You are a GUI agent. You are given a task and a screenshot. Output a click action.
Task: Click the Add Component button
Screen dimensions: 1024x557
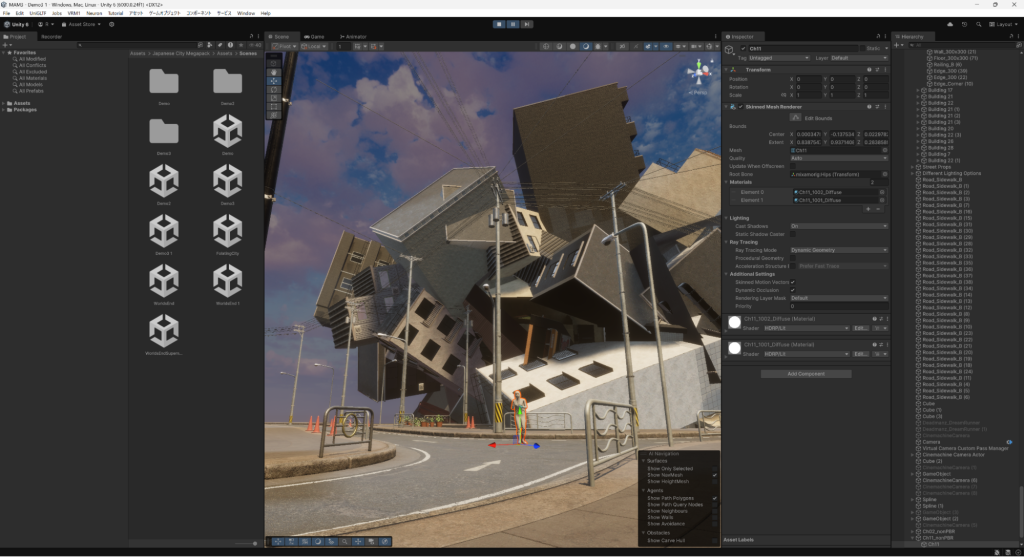click(806, 373)
